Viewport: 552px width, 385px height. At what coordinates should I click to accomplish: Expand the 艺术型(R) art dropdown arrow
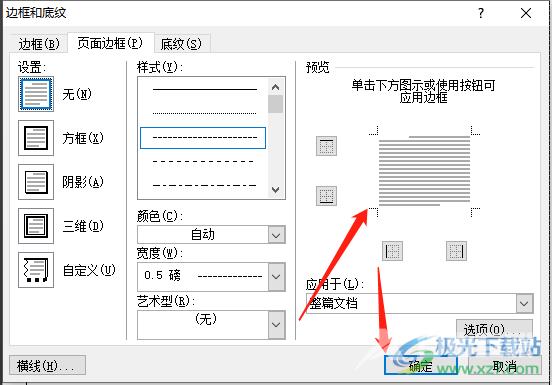coord(276,324)
